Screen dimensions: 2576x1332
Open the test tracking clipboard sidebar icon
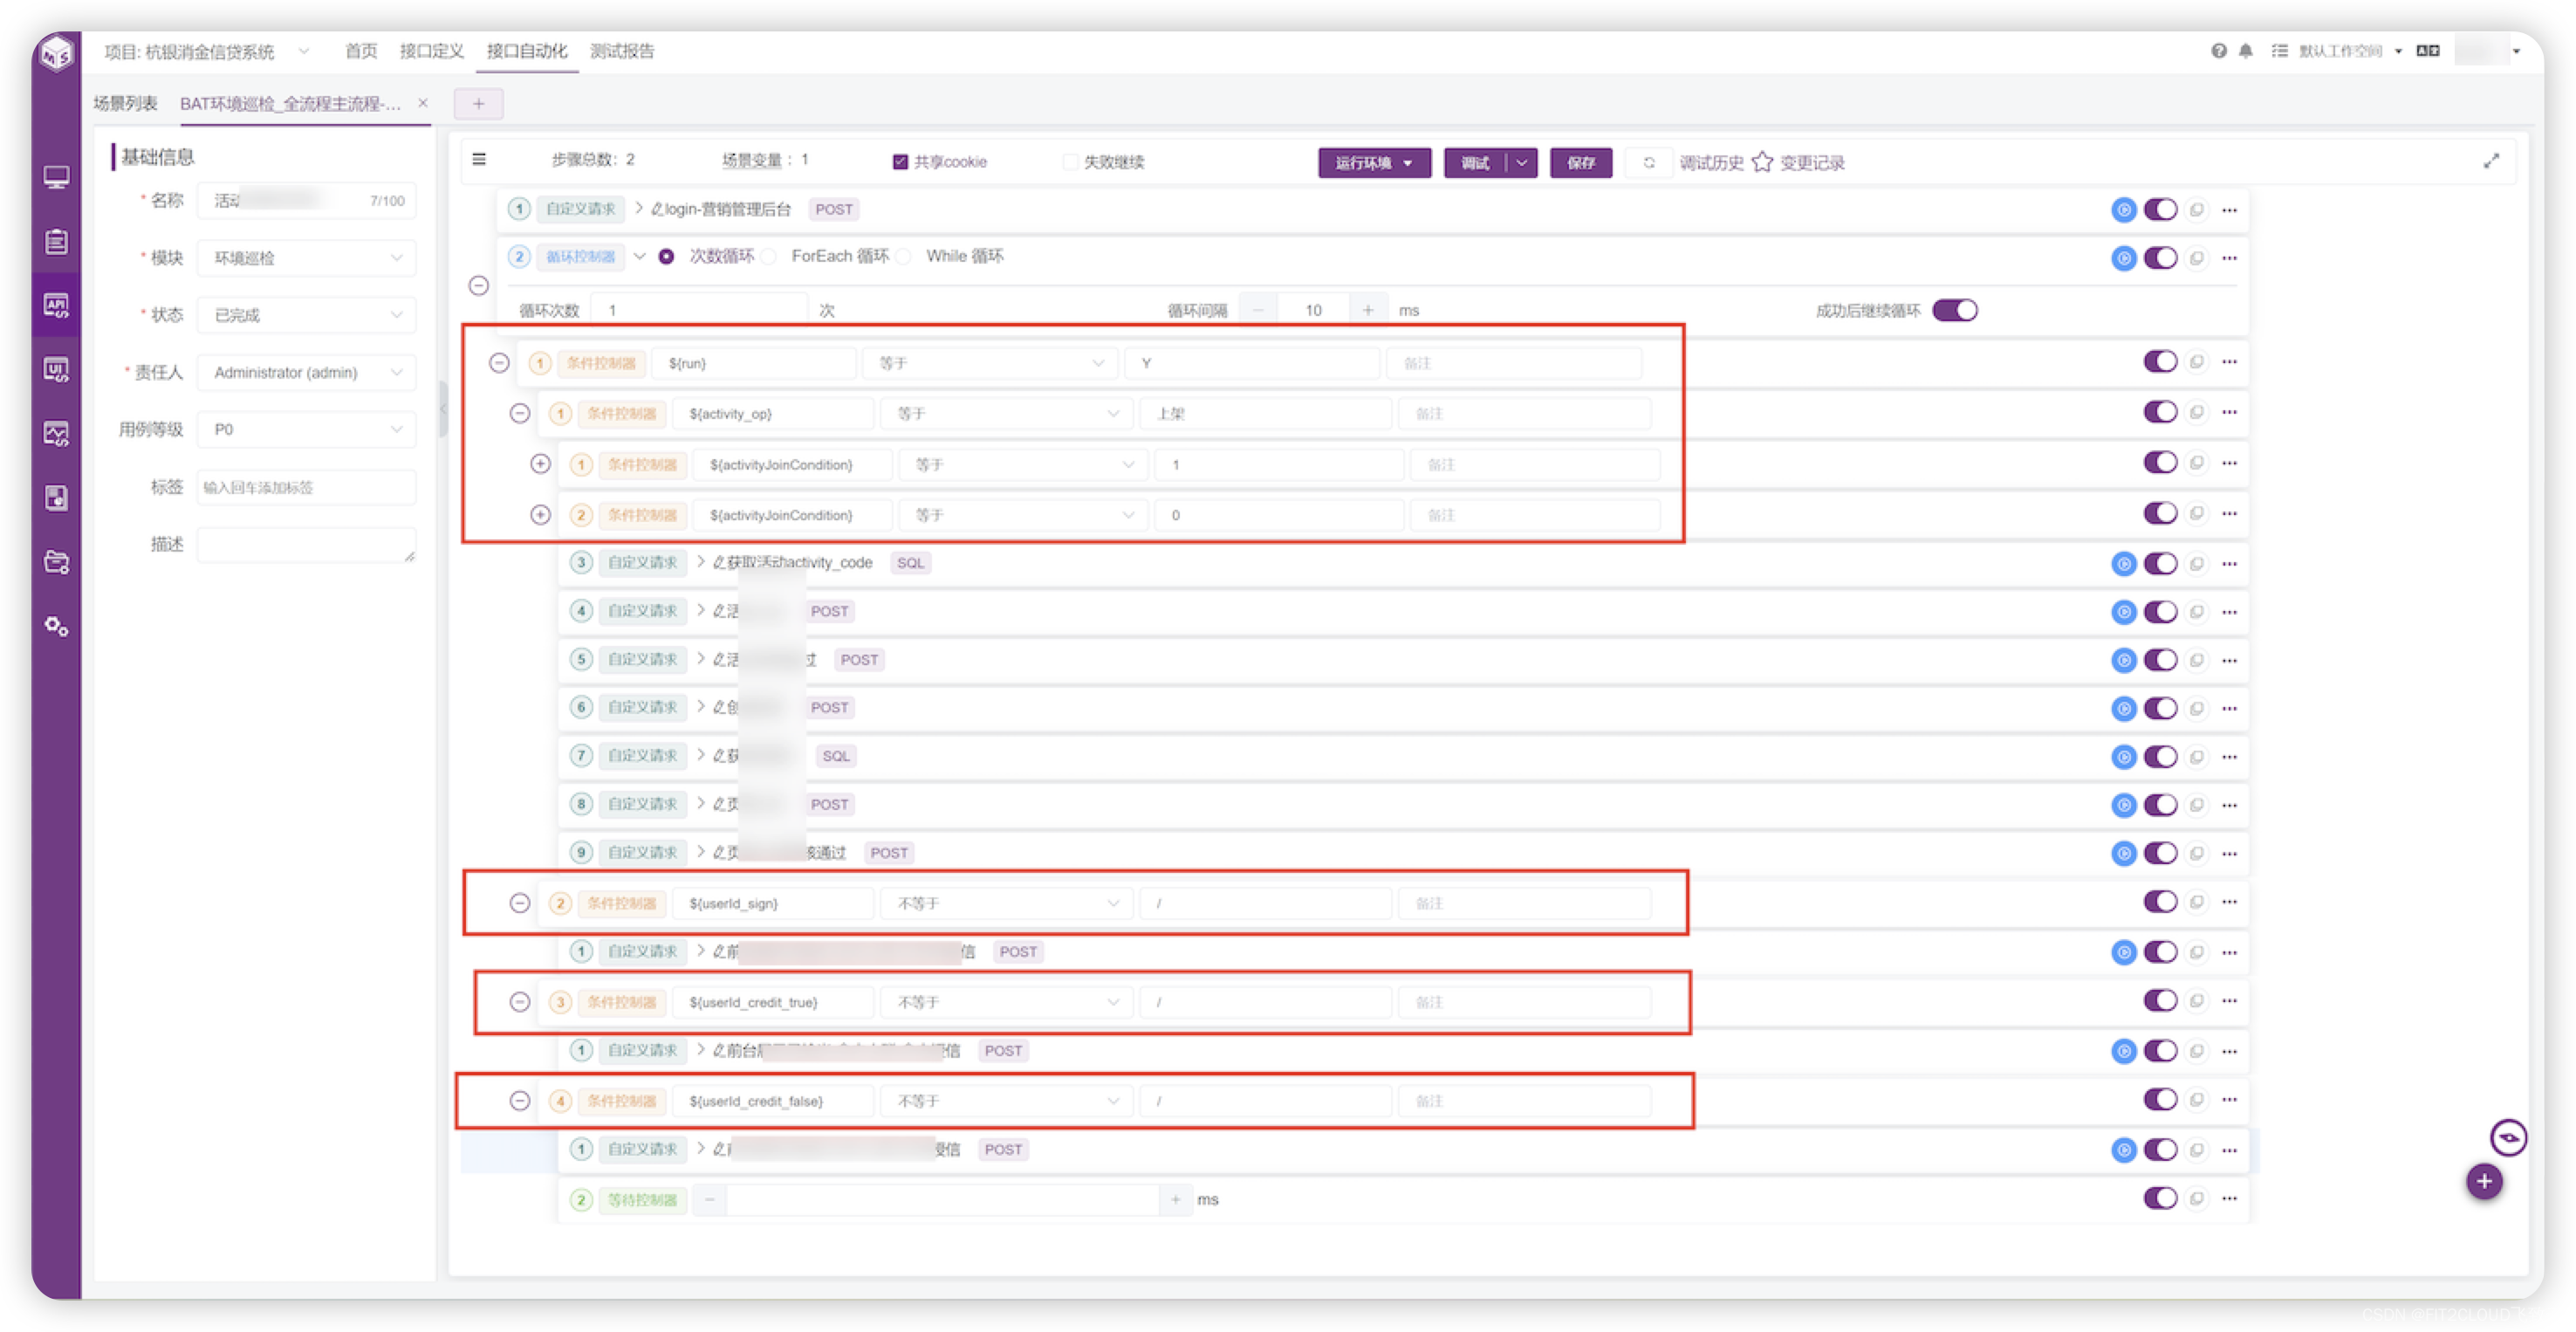click(x=56, y=241)
